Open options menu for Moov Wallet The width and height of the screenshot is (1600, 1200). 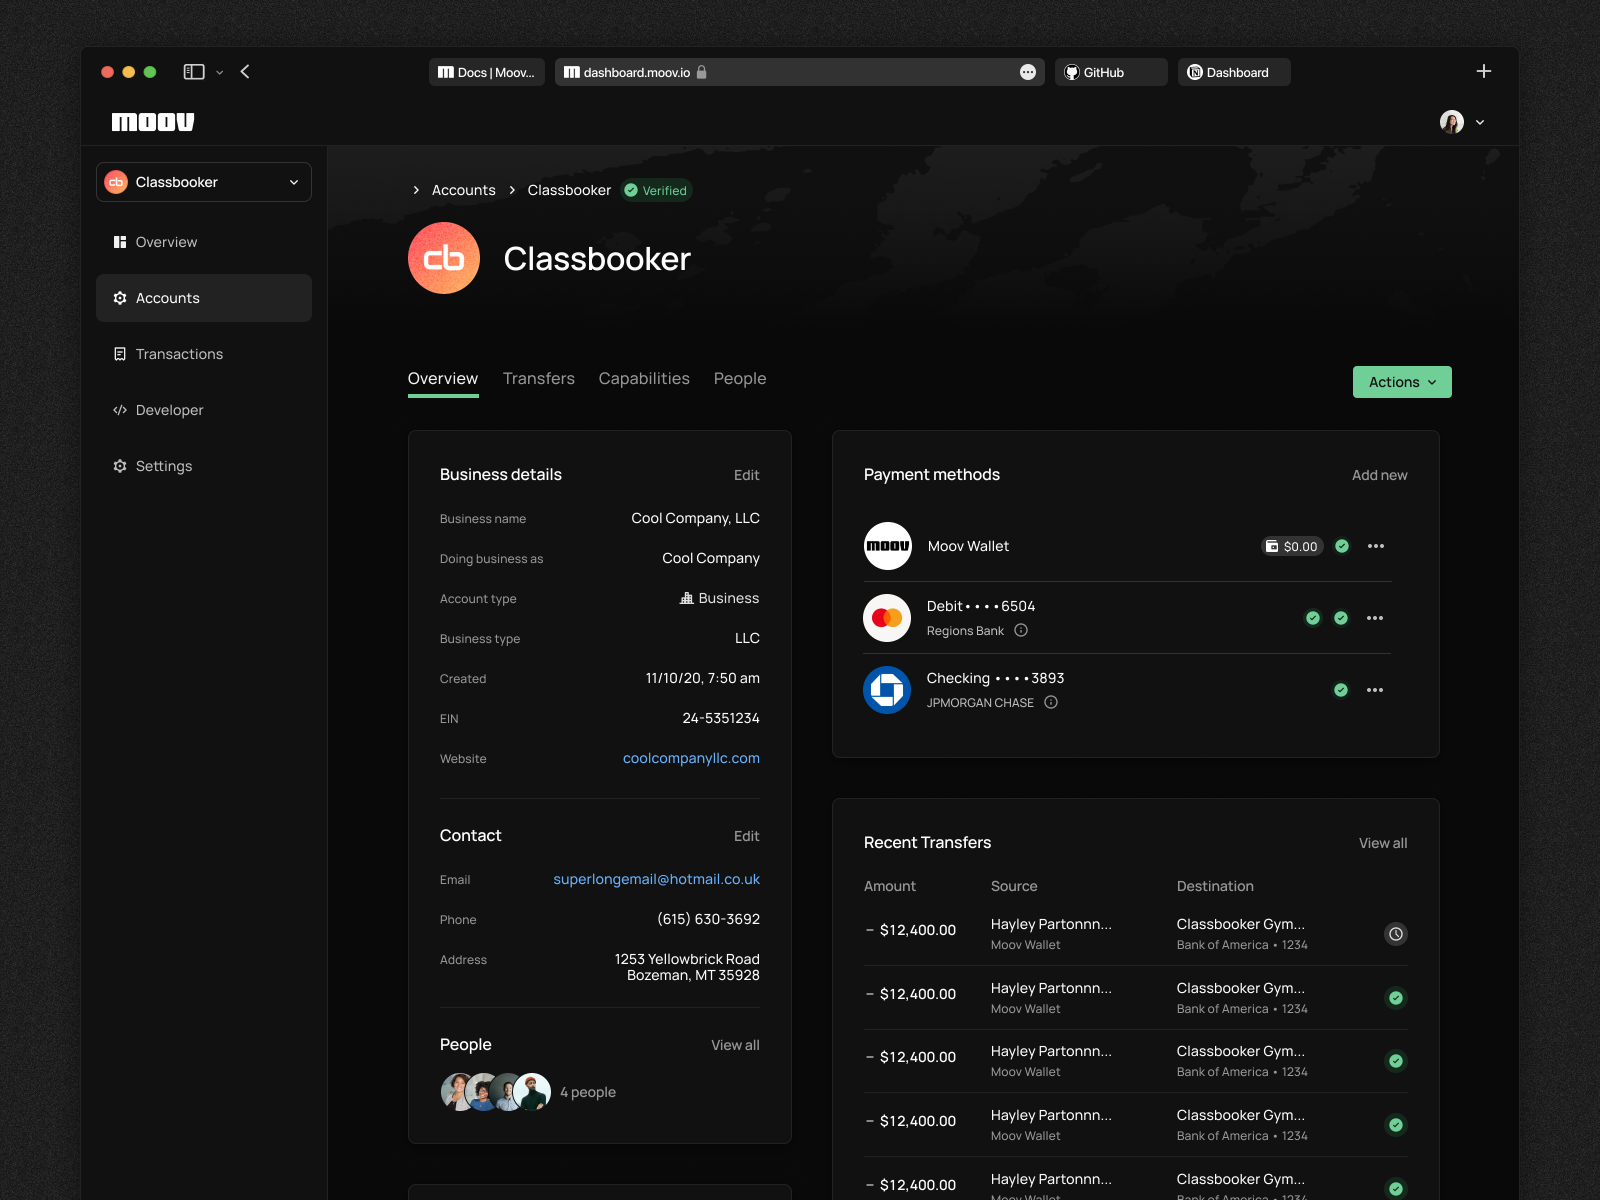pos(1376,546)
